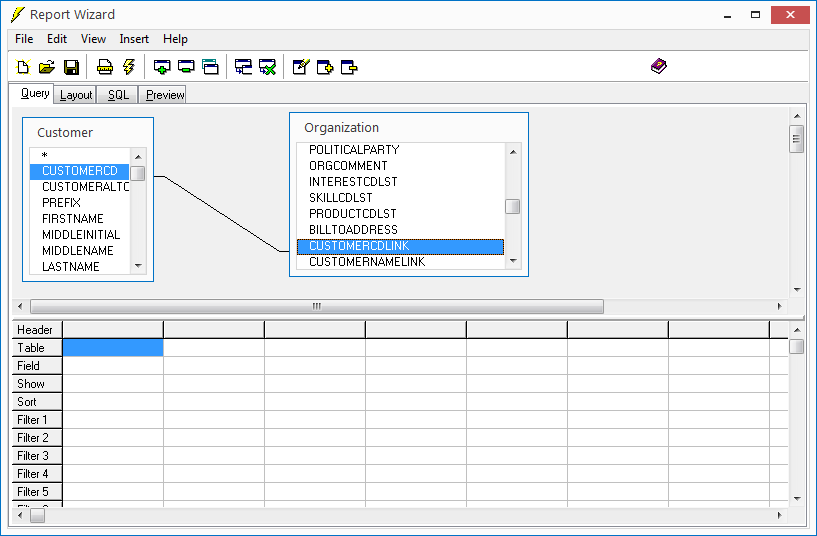Viewport: 817px width, 536px height.
Task: Select ORGCOMMENT in Organization table
Action: [401, 166]
